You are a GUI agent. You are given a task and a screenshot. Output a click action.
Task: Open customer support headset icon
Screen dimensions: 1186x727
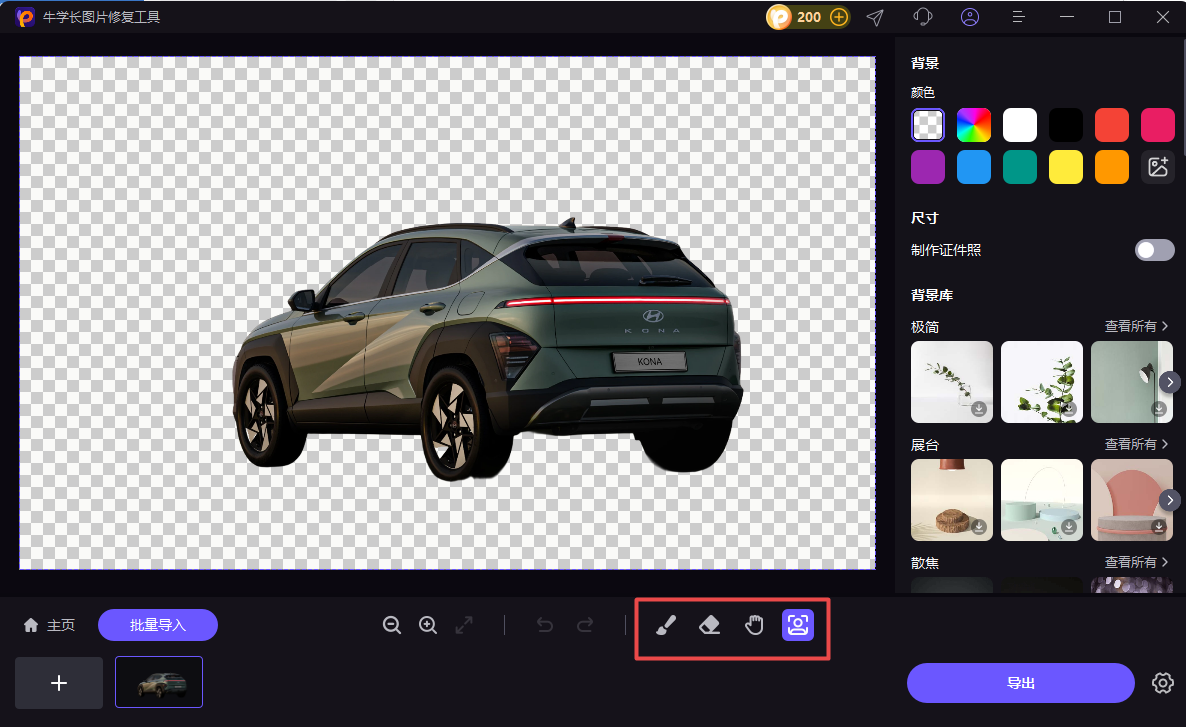(x=923, y=17)
